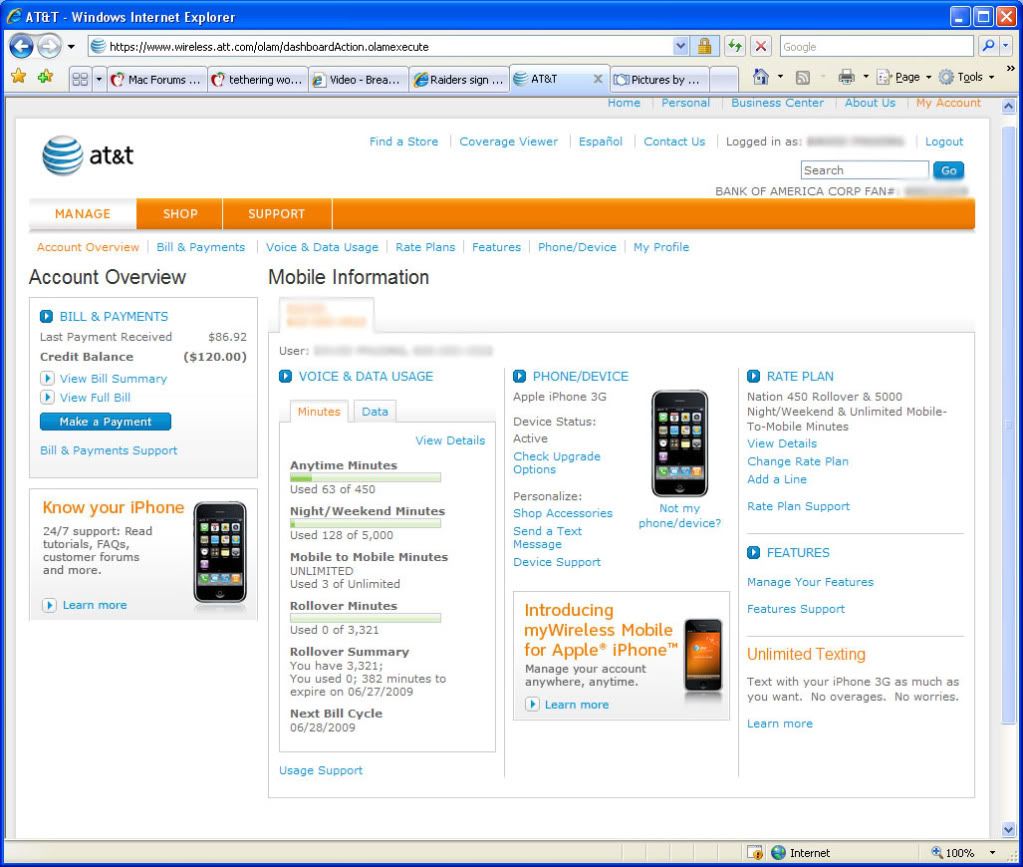Click the browser Forward arrow button
The image size is (1023, 867).
coord(49,46)
